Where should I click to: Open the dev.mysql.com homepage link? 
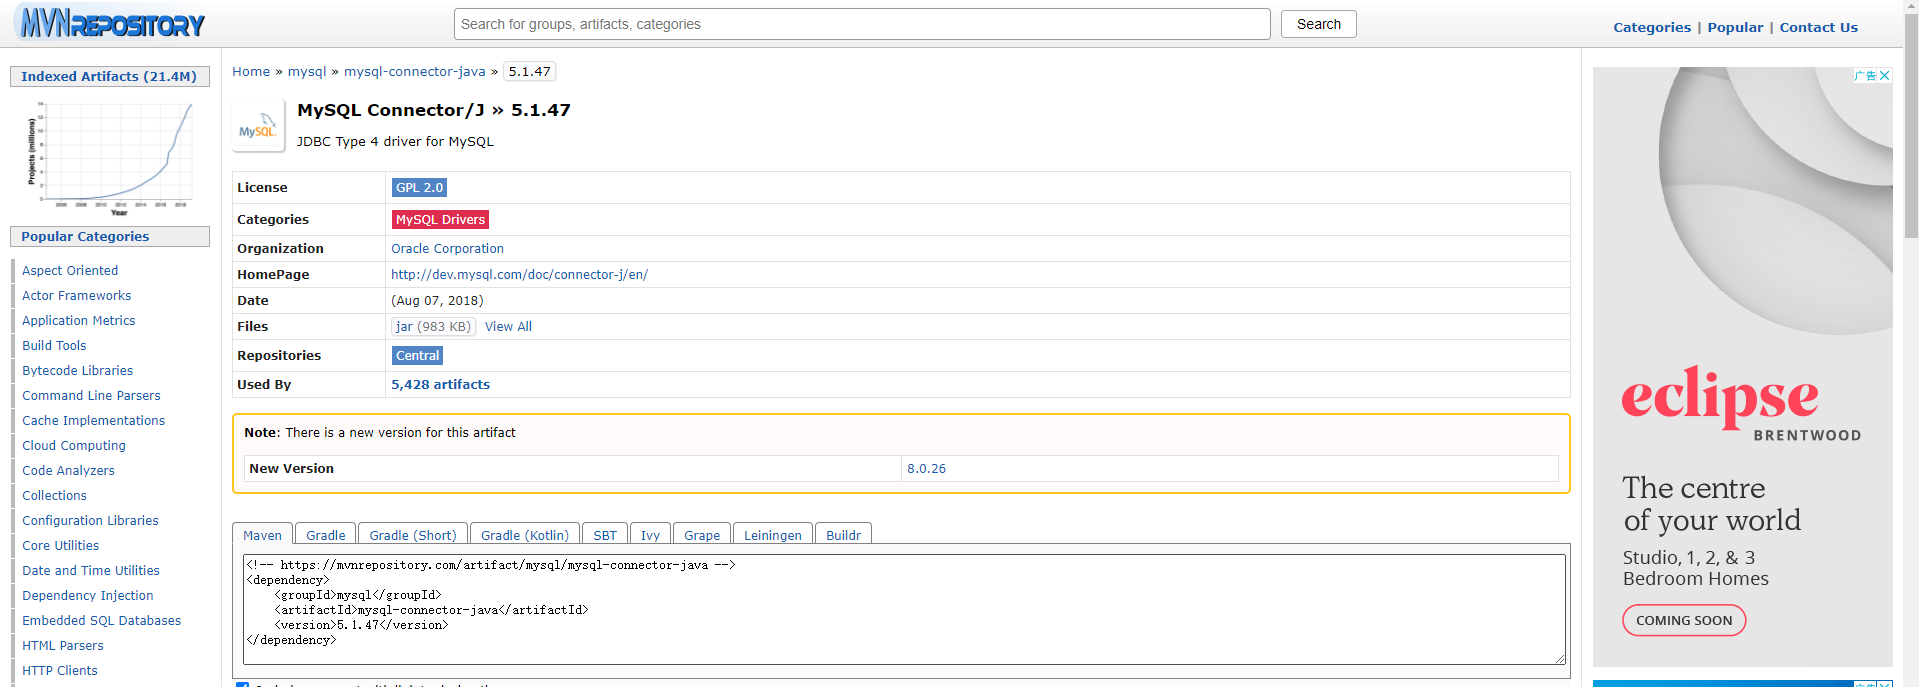pyautogui.click(x=519, y=274)
